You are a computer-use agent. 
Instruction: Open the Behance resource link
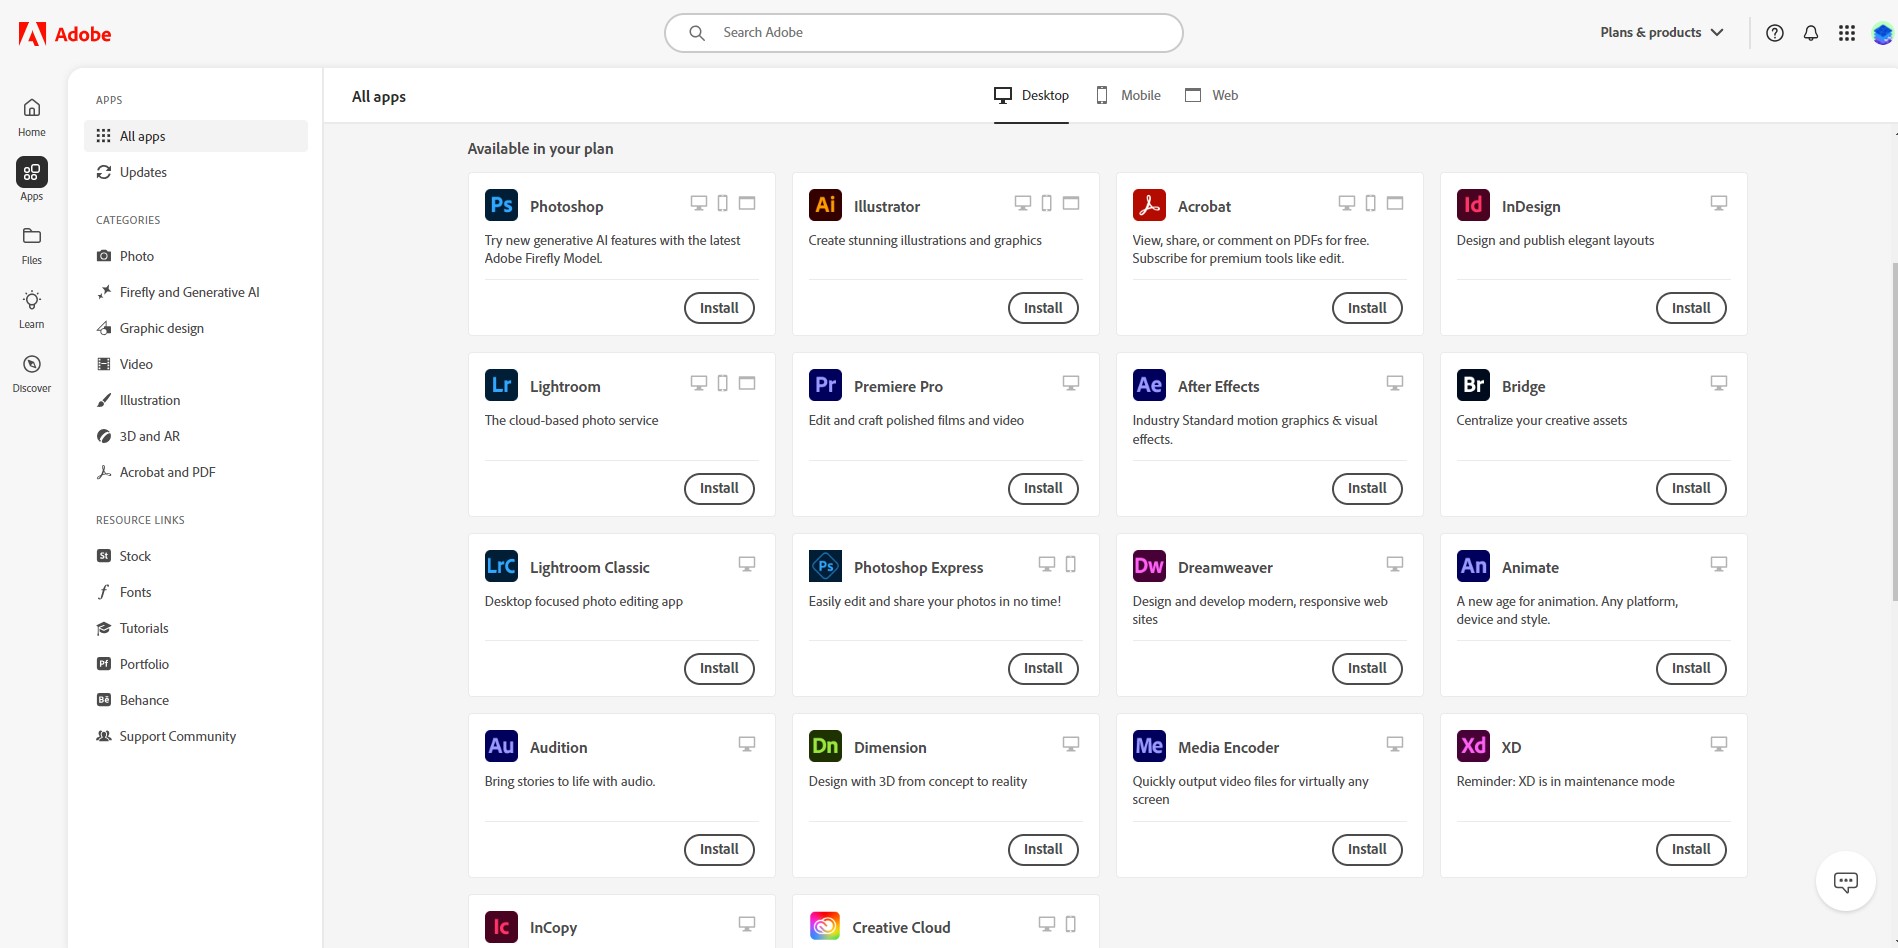click(196, 700)
